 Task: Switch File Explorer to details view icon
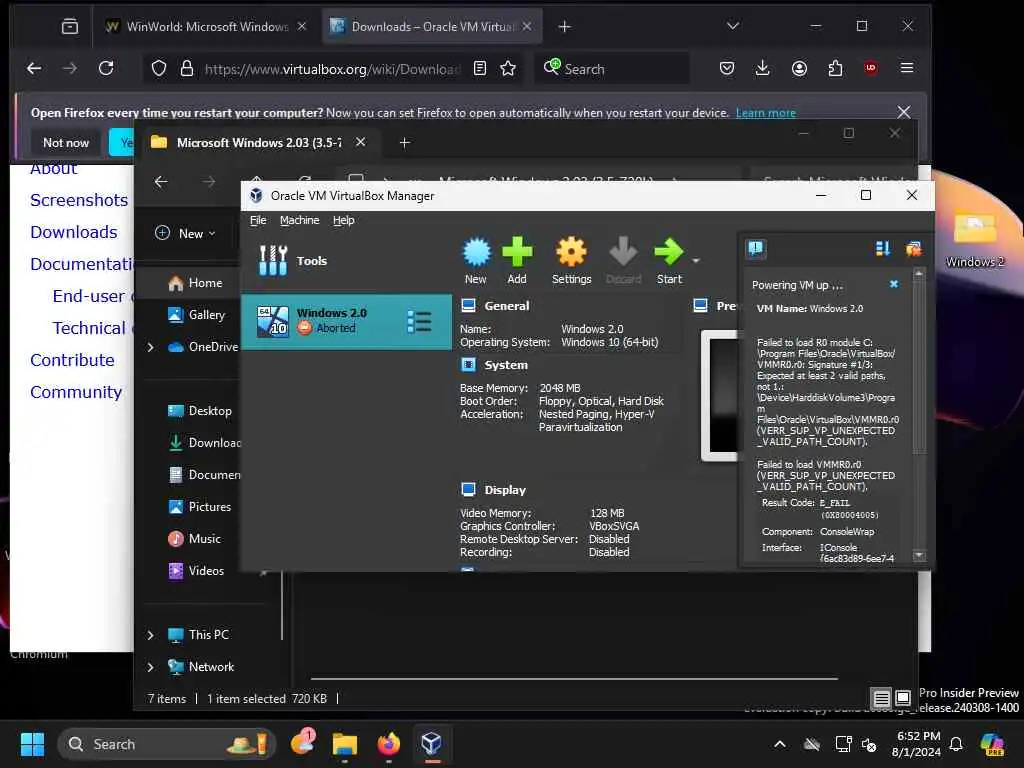click(881, 698)
